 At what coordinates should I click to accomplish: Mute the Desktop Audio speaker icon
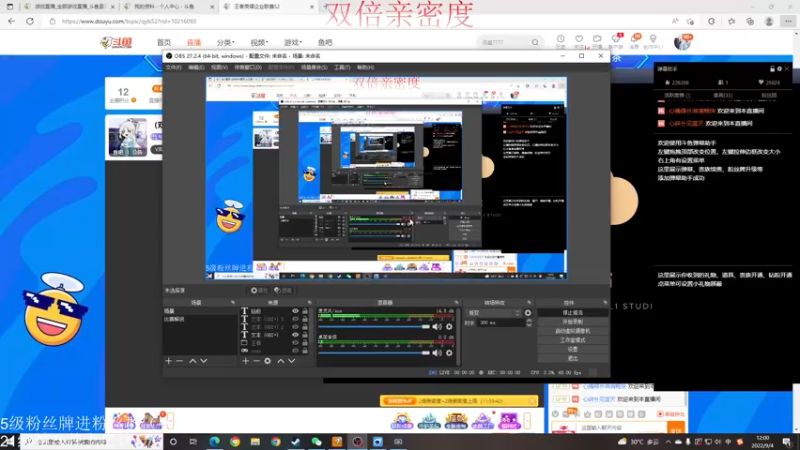pos(437,353)
